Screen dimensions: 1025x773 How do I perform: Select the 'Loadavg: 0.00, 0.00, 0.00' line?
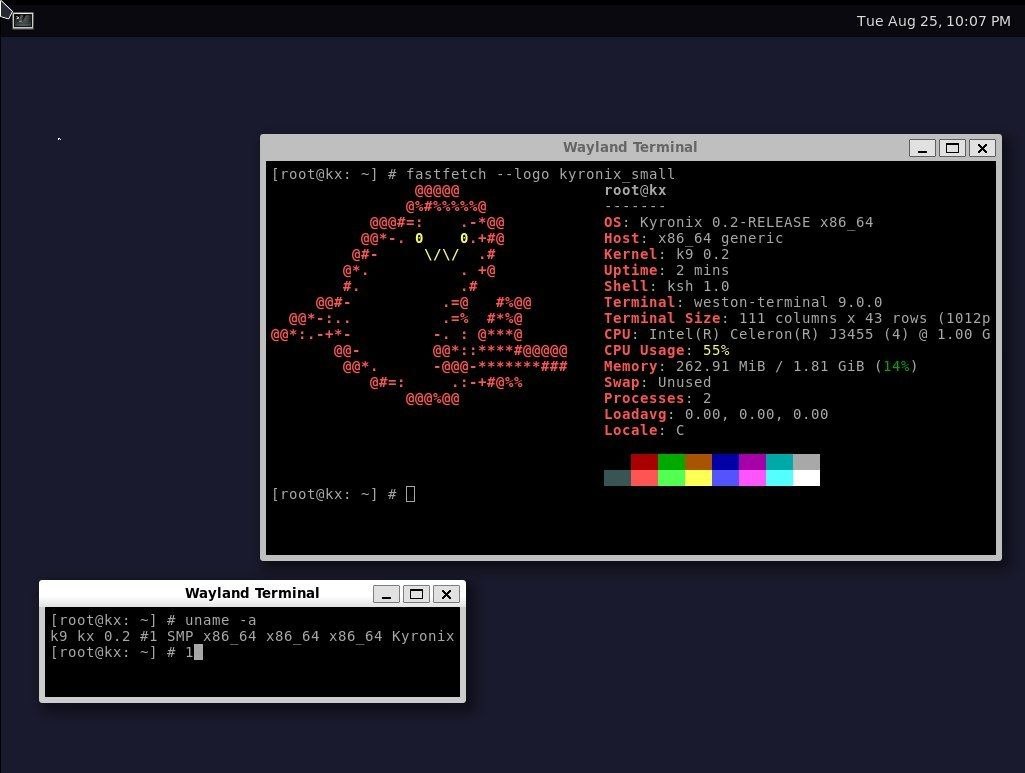[716, 414]
